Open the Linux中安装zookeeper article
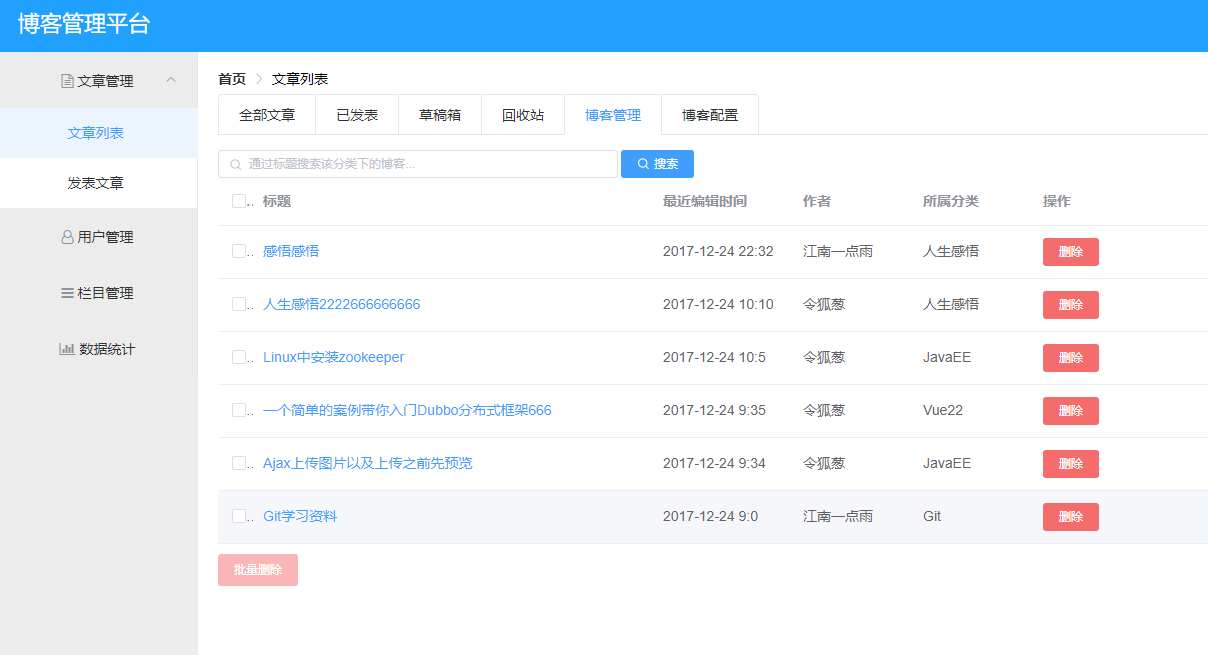Viewport: 1208px width, 655px height. [x=334, y=357]
